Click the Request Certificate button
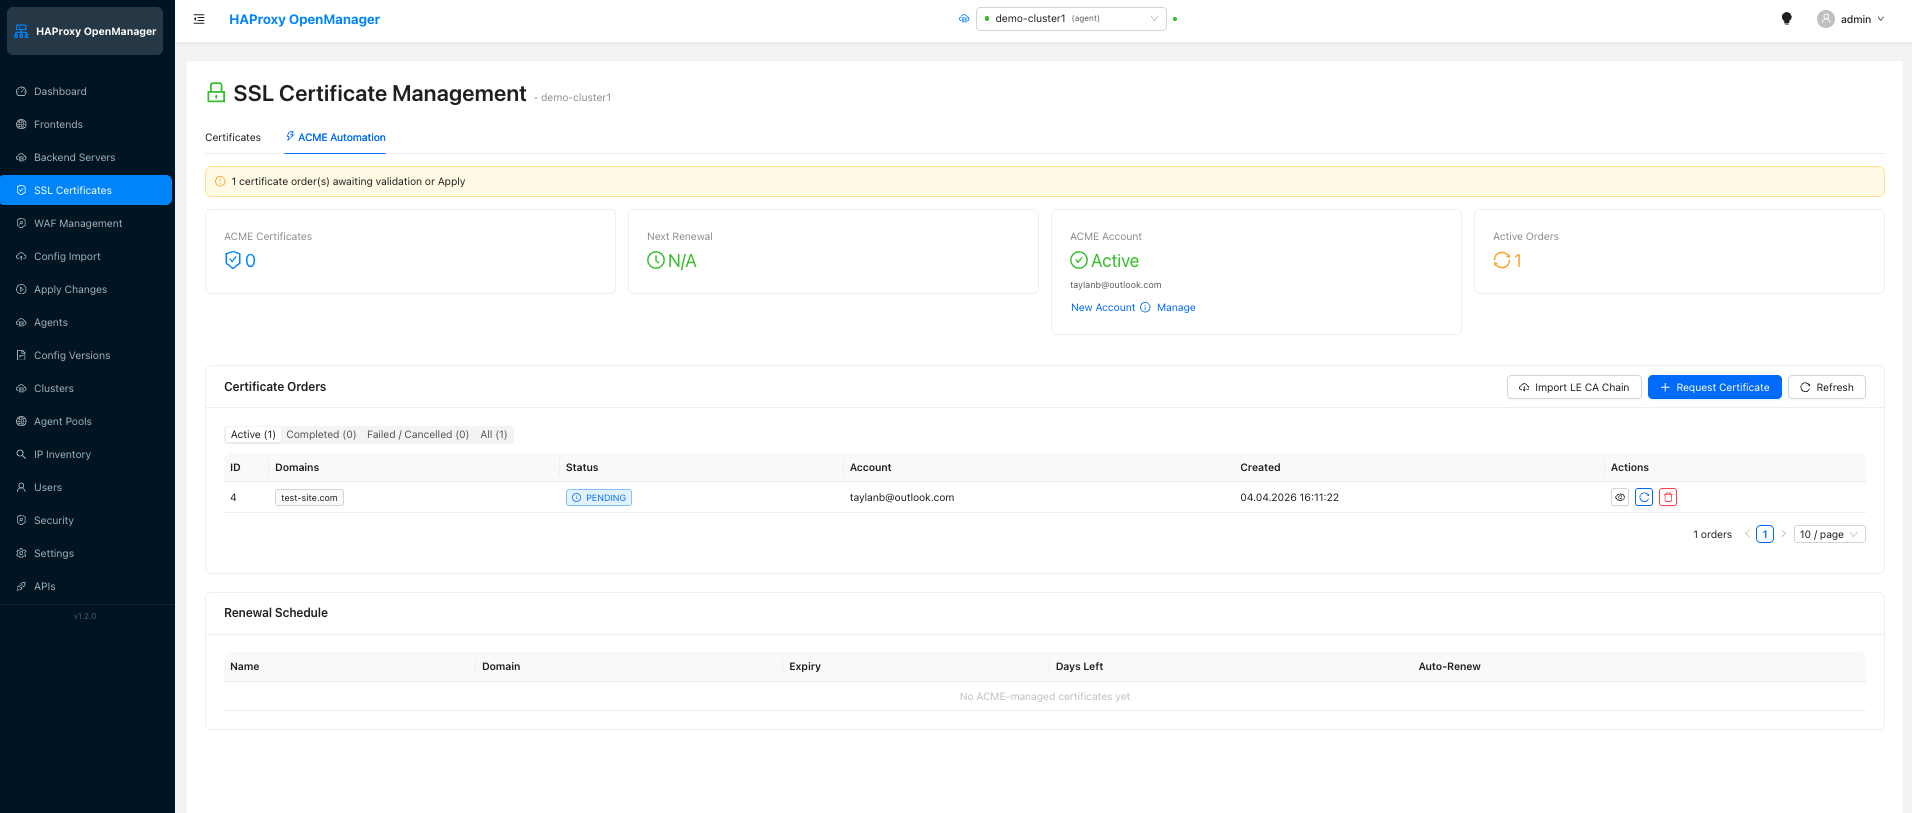 [x=1715, y=387]
